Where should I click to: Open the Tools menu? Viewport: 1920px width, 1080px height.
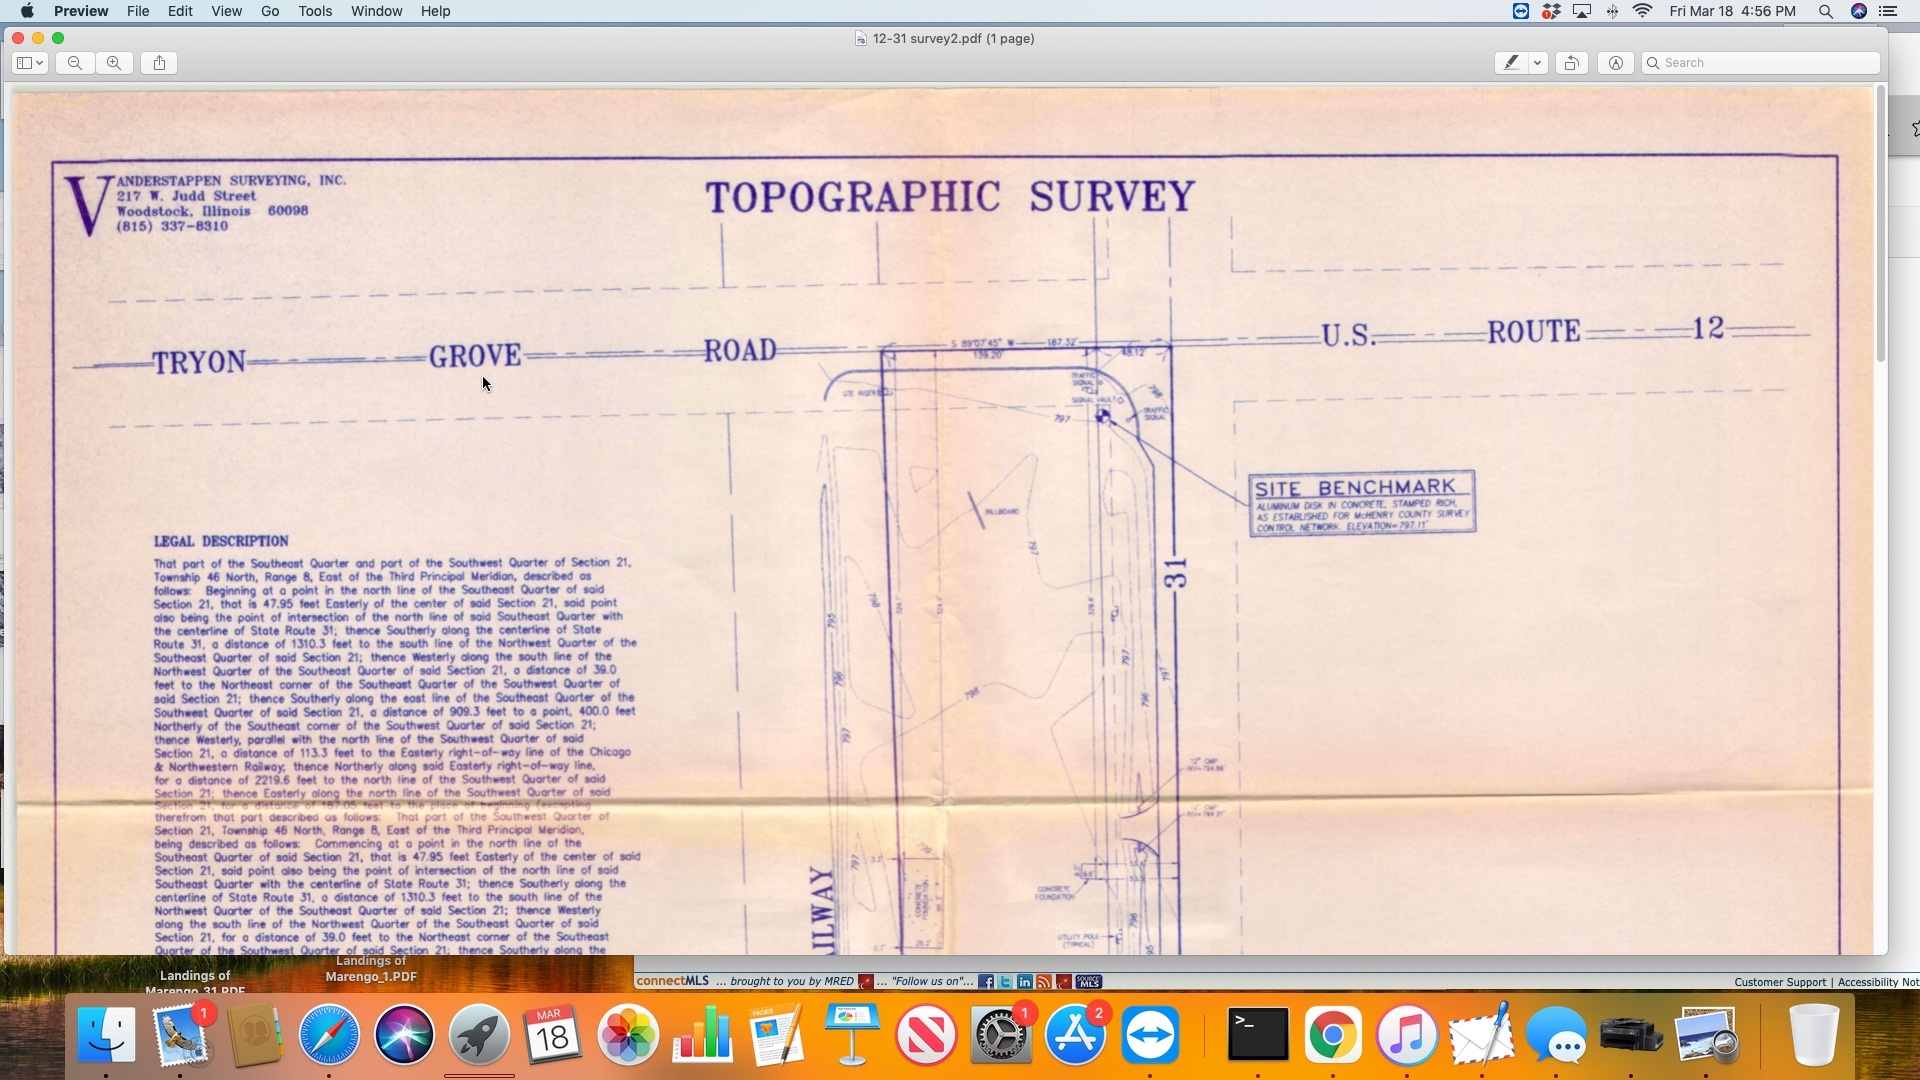pyautogui.click(x=315, y=11)
